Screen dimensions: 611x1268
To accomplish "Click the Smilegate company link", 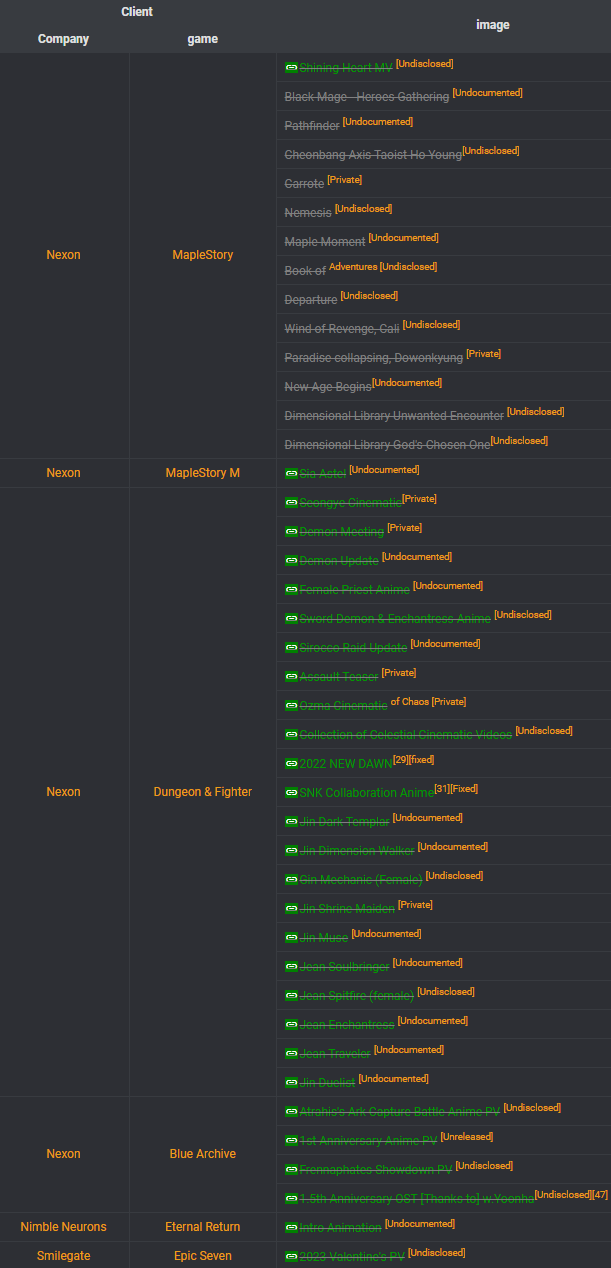I will [x=63, y=1256].
